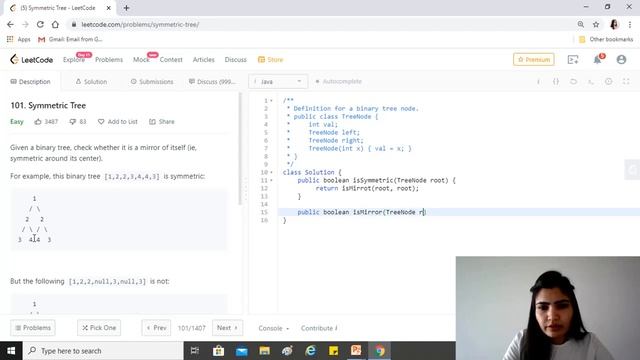Open Chrome three-dot menu
The image size is (640, 360).
[x=630, y=24]
